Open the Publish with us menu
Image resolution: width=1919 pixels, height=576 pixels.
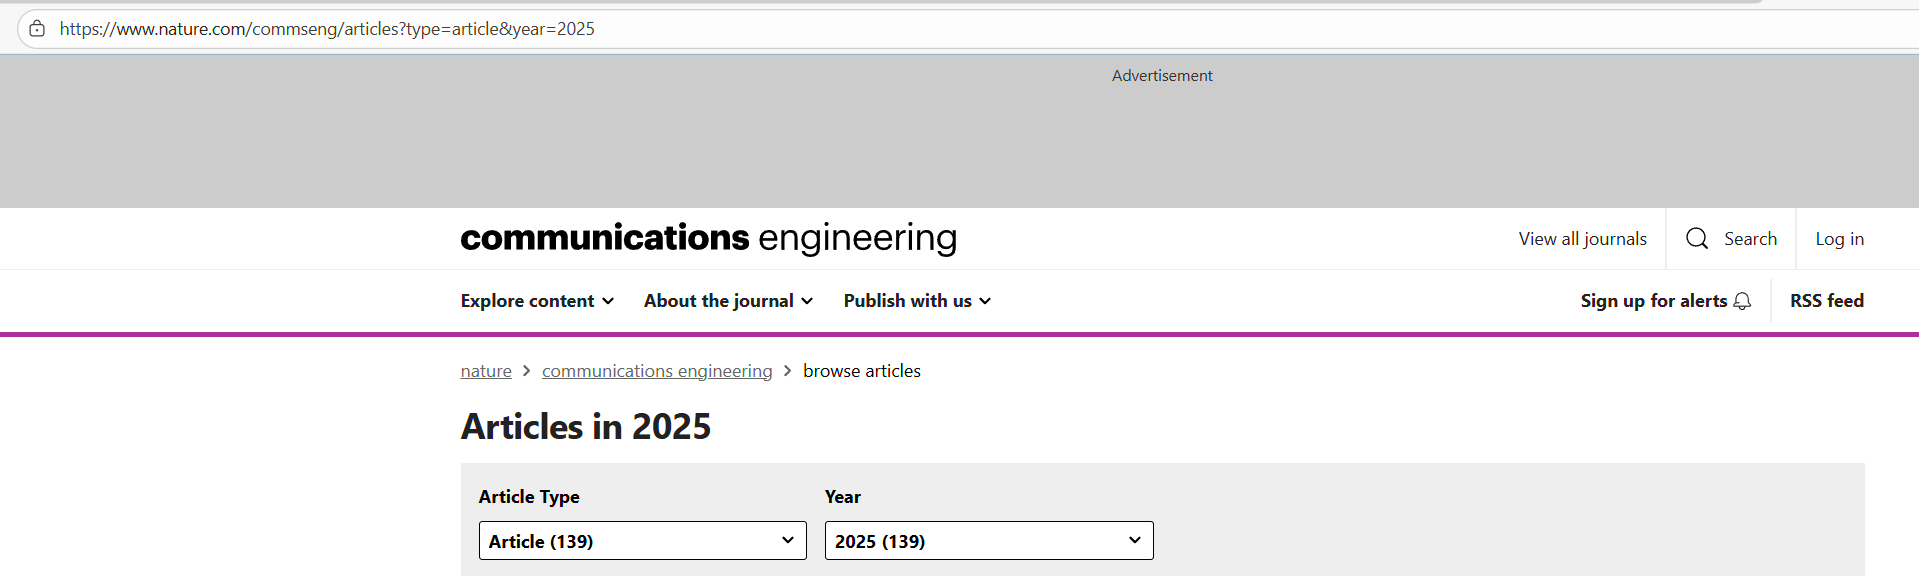[917, 301]
